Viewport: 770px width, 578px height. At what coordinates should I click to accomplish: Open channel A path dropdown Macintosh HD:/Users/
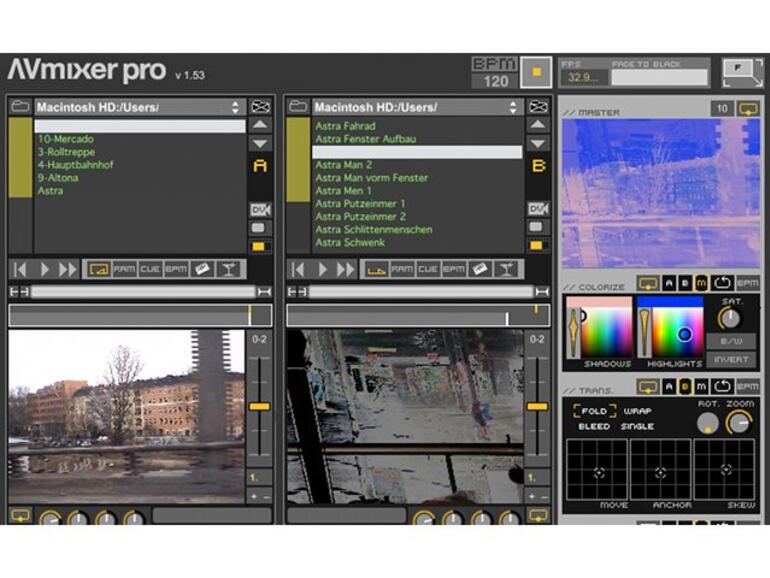tap(140, 107)
